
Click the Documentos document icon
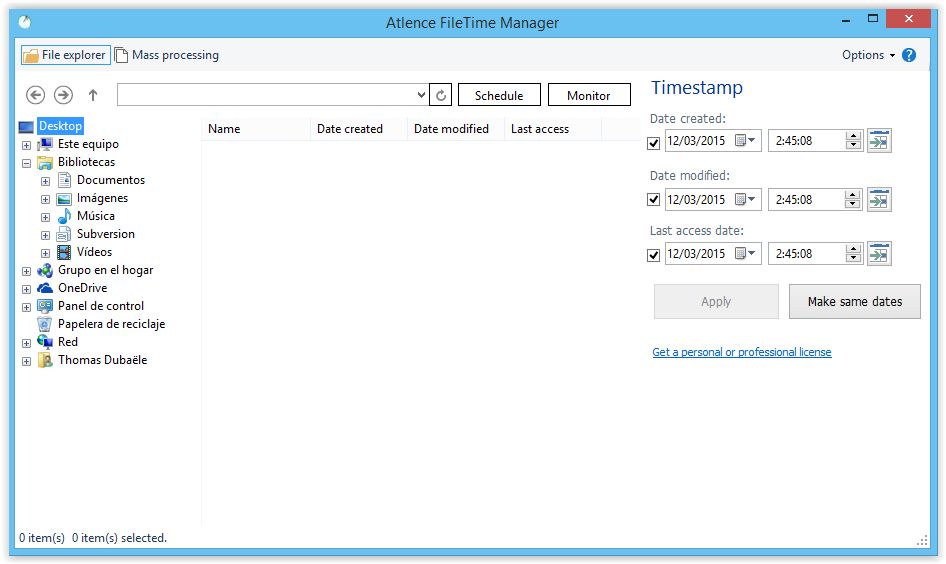pyautogui.click(x=65, y=180)
